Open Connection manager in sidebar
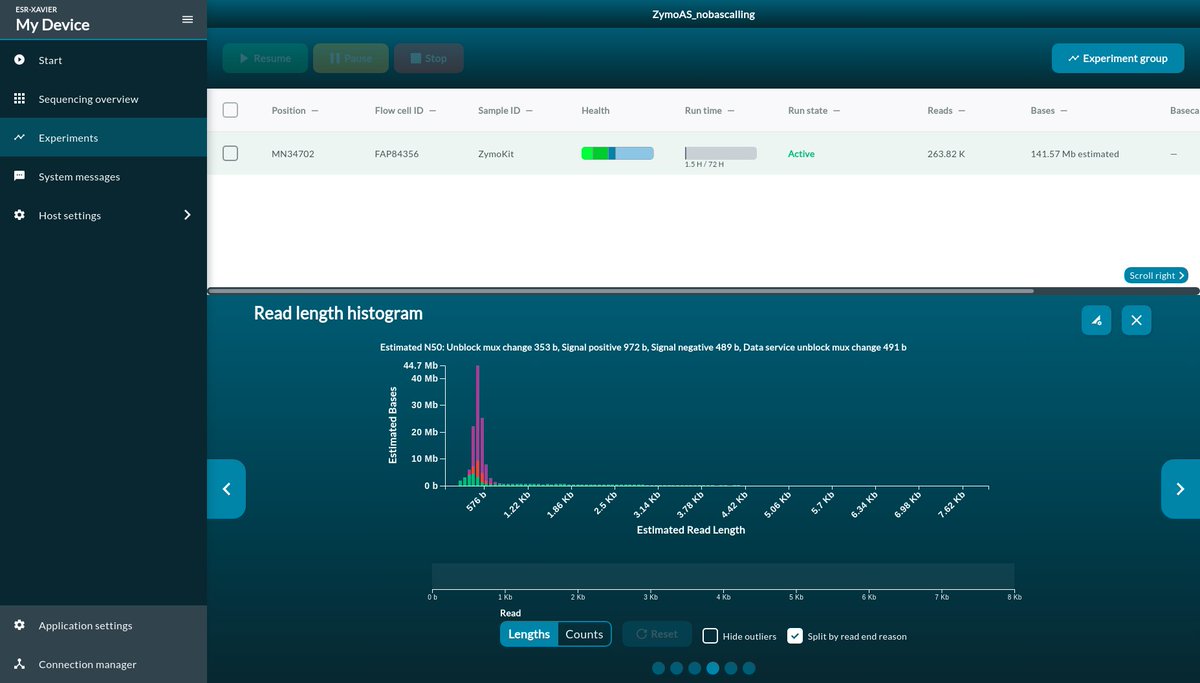 (103, 664)
